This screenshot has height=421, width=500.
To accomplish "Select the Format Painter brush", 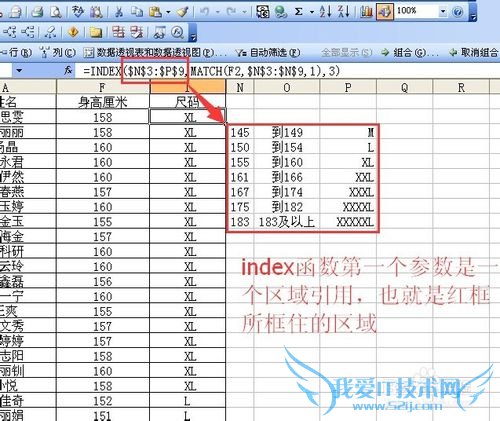I will [x=183, y=12].
